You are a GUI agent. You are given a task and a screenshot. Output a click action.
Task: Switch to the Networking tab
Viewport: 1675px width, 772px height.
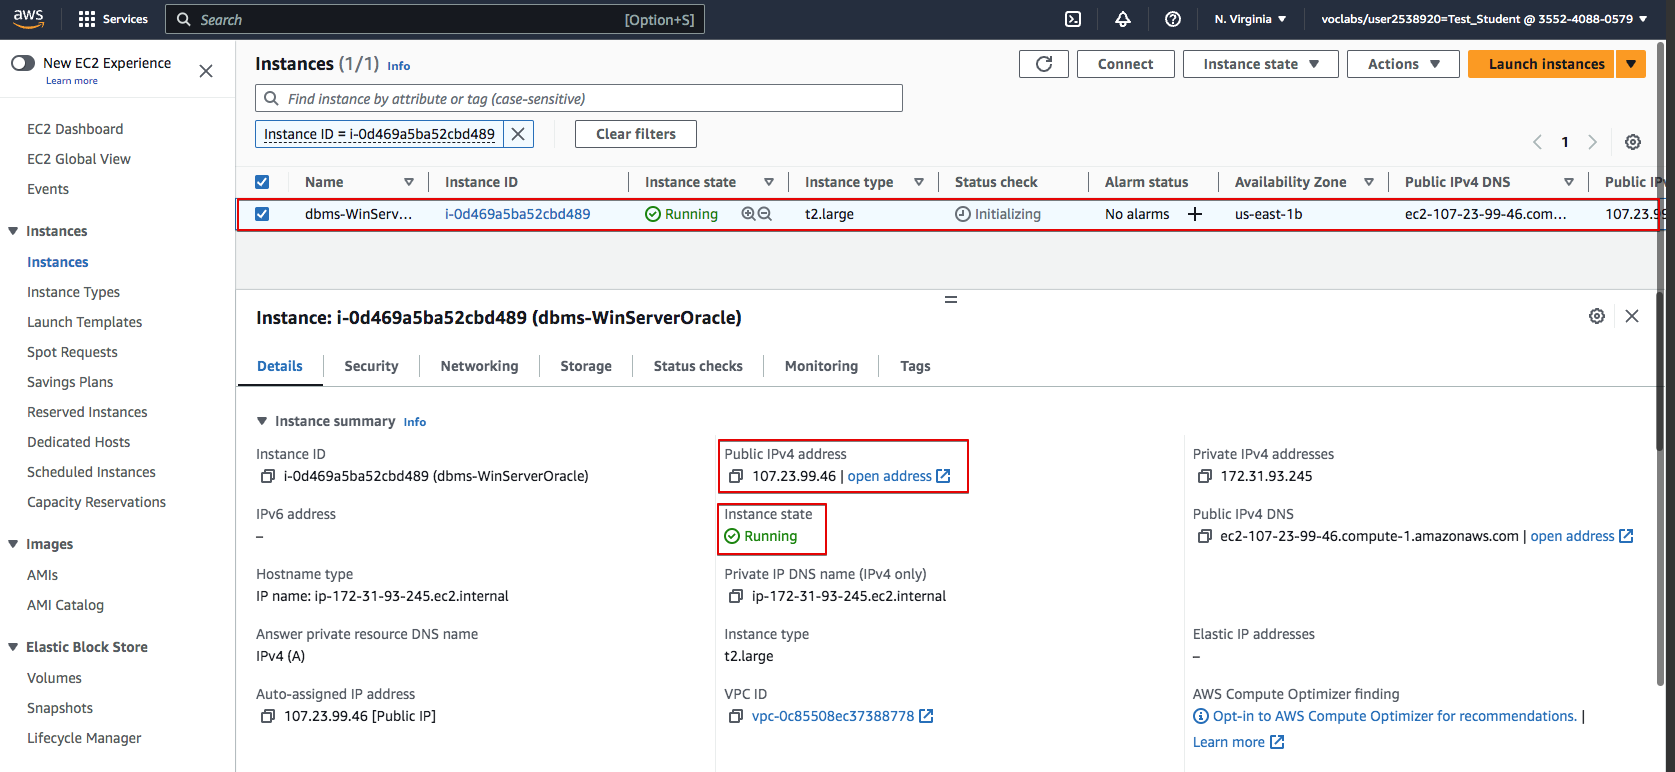479,366
